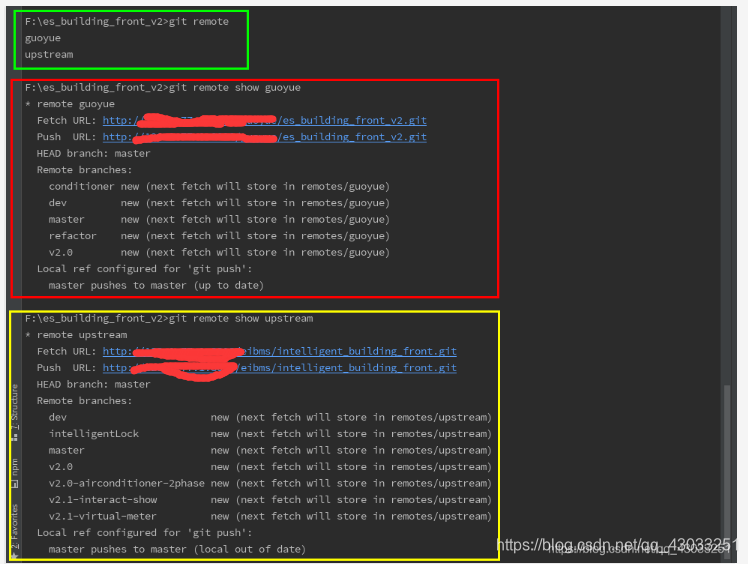Click the 'v2.0' branch line under remotes/upstream
The image size is (748, 564).
(270, 467)
